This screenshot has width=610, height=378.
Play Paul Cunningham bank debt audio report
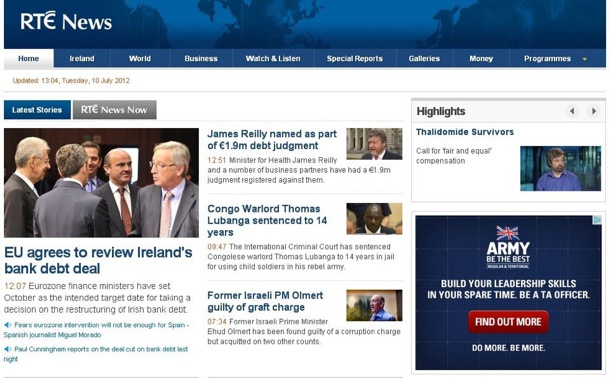pos(8,349)
